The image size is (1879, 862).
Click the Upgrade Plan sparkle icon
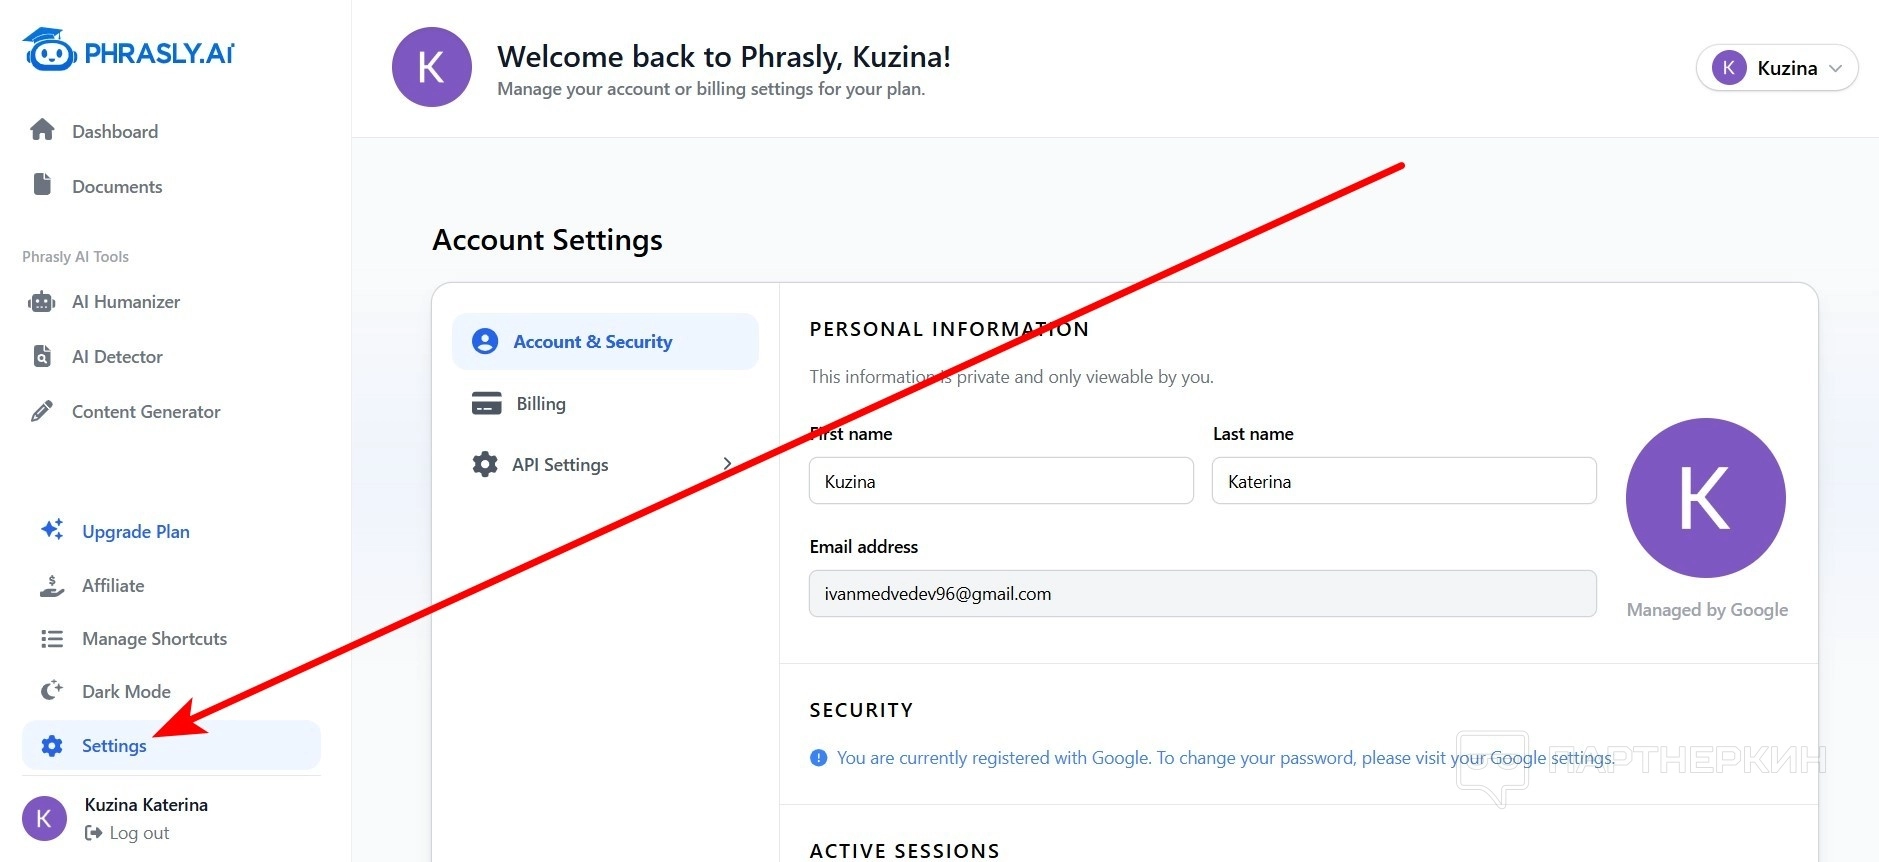tap(52, 530)
